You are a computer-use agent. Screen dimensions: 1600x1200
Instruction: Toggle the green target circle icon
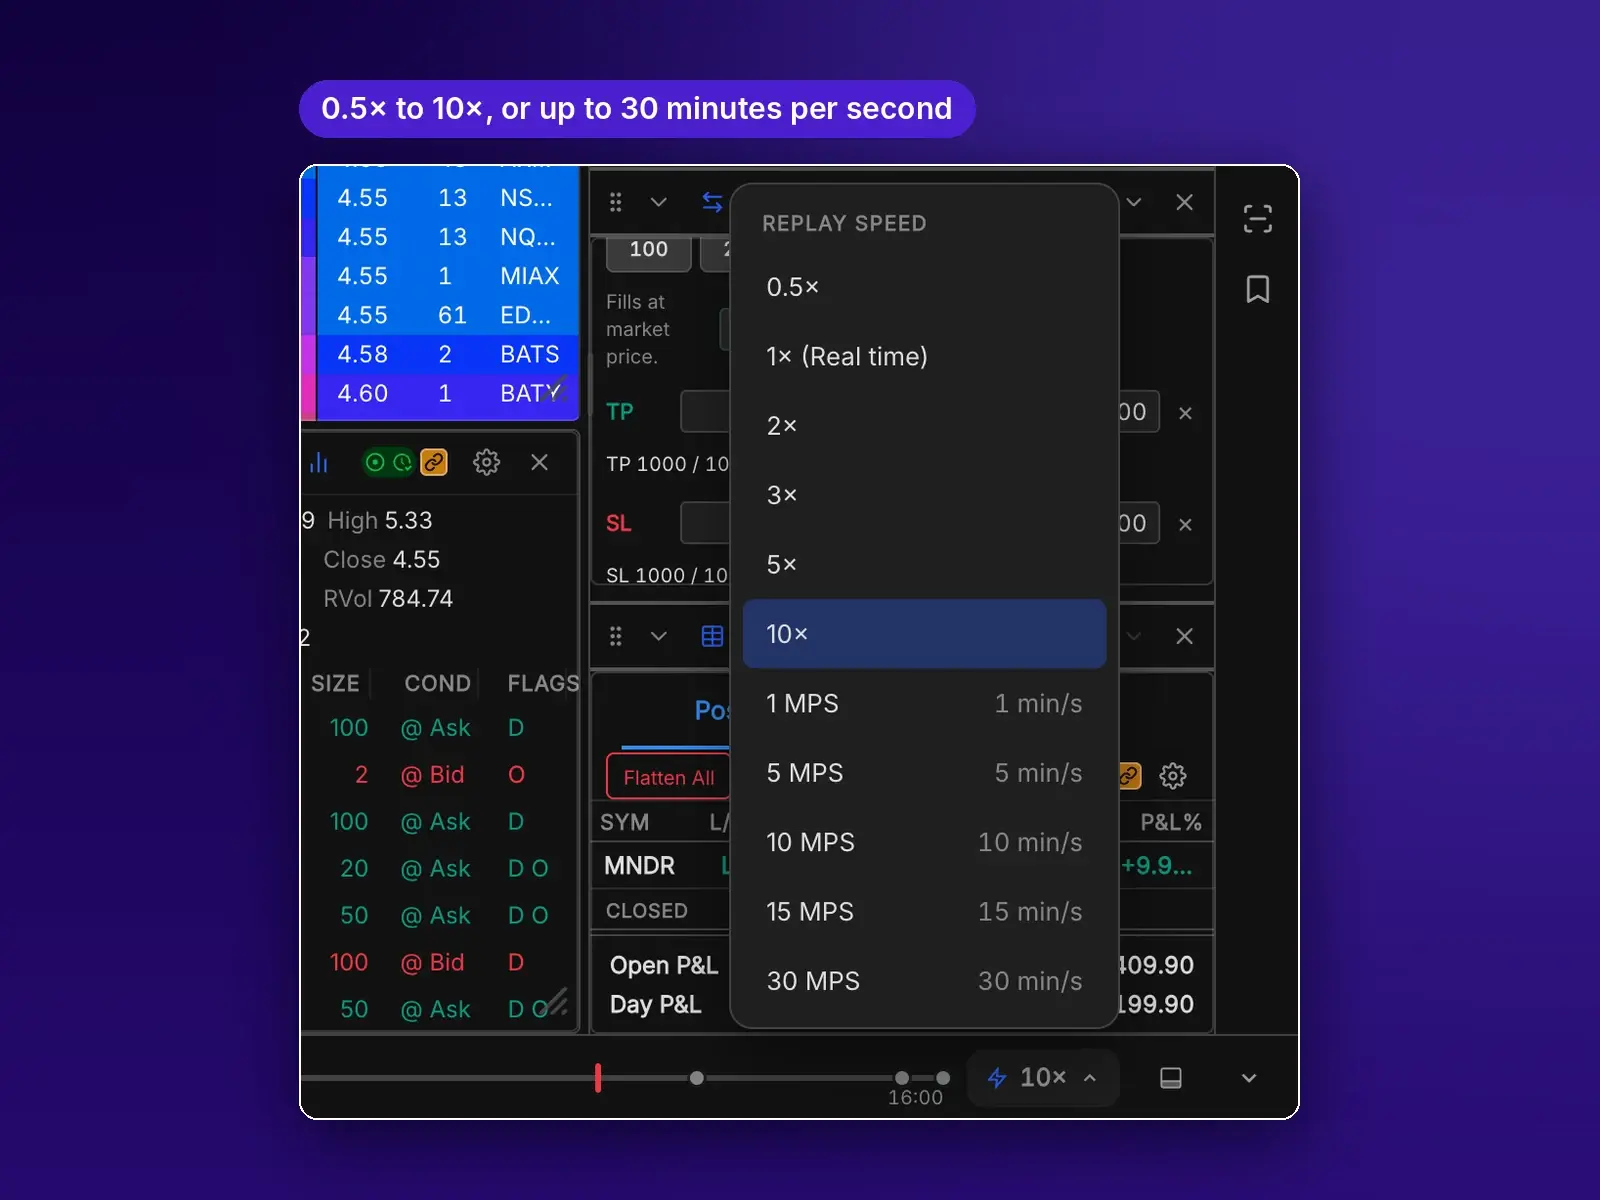point(375,462)
